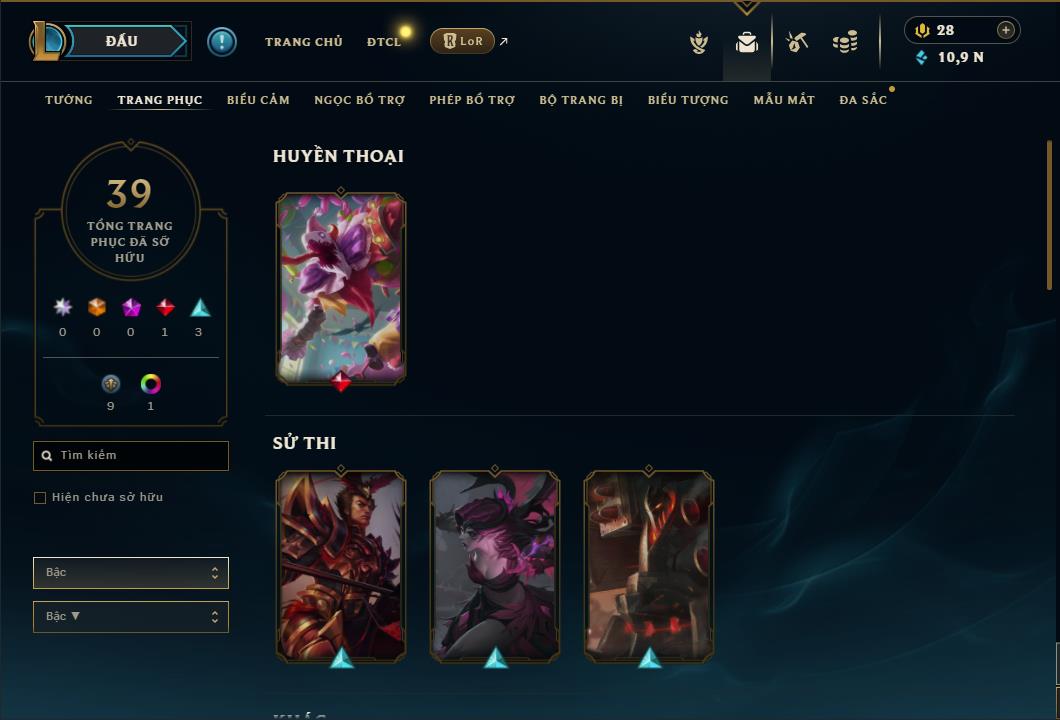The image size is (1060, 720).
Task: Toggle the Hiện chưa sở hữu checkbox
Action: [40, 498]
